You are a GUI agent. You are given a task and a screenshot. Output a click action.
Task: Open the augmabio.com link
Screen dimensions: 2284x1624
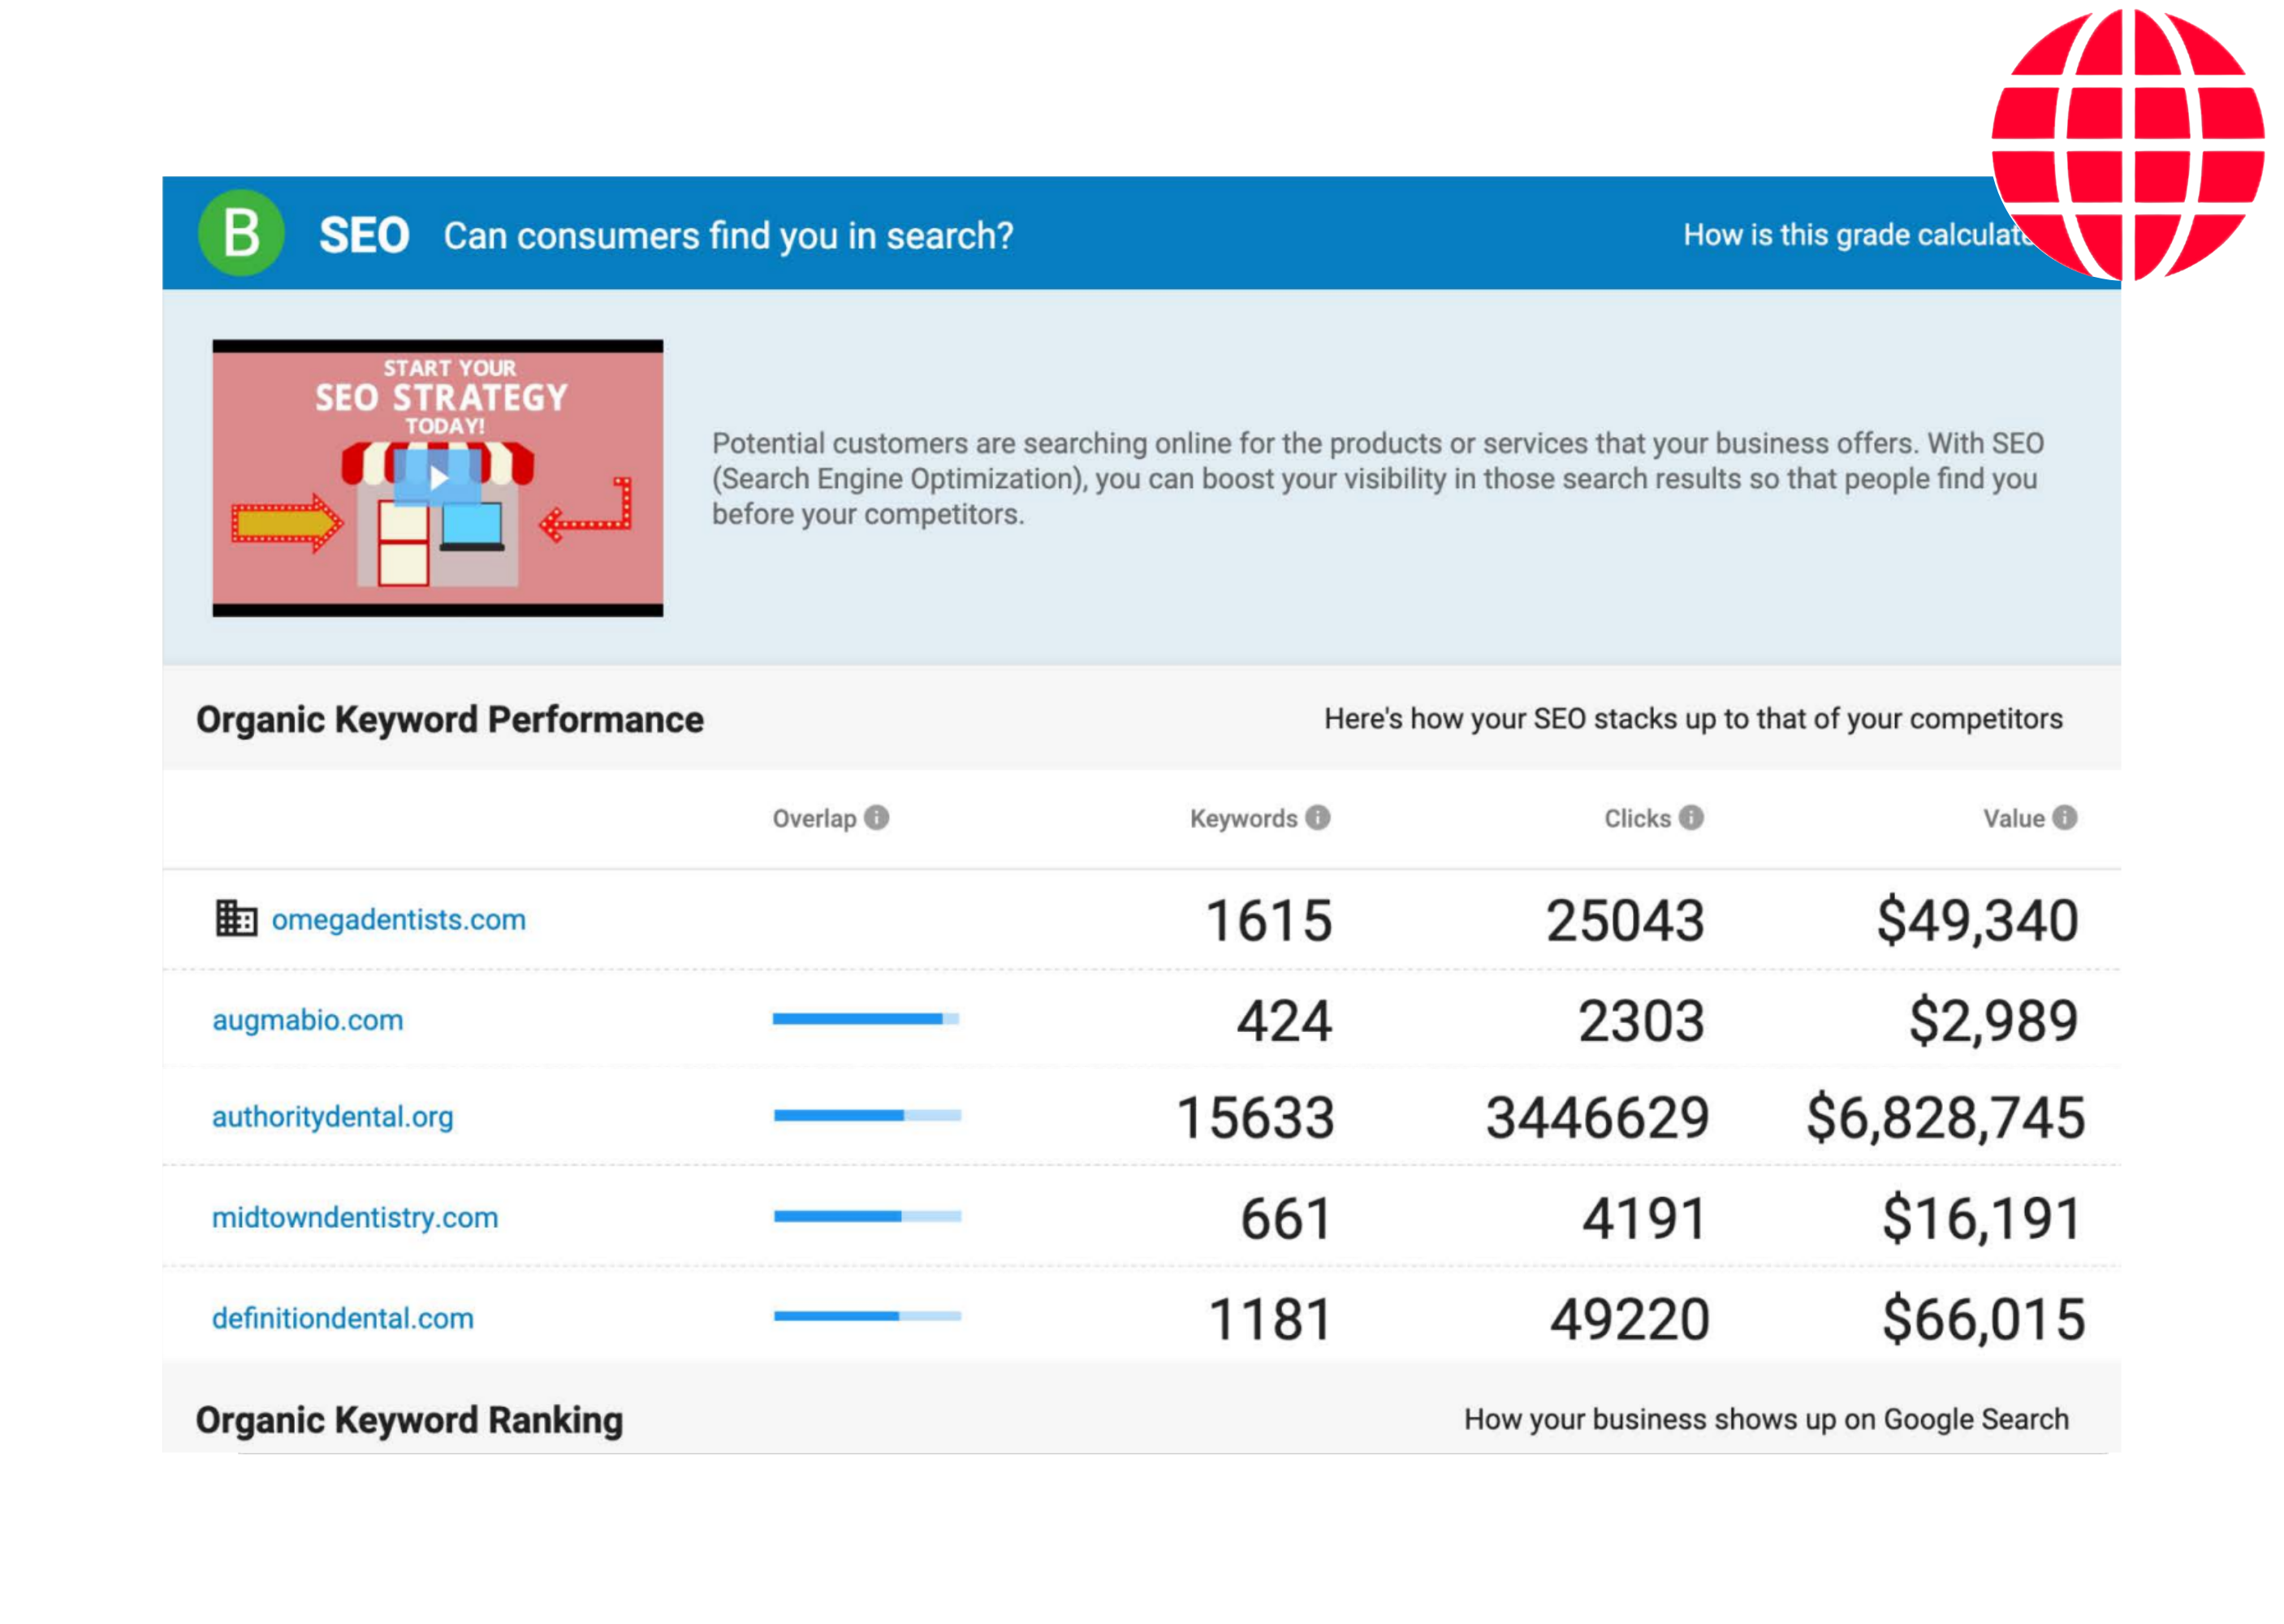tap(307, 1021)
